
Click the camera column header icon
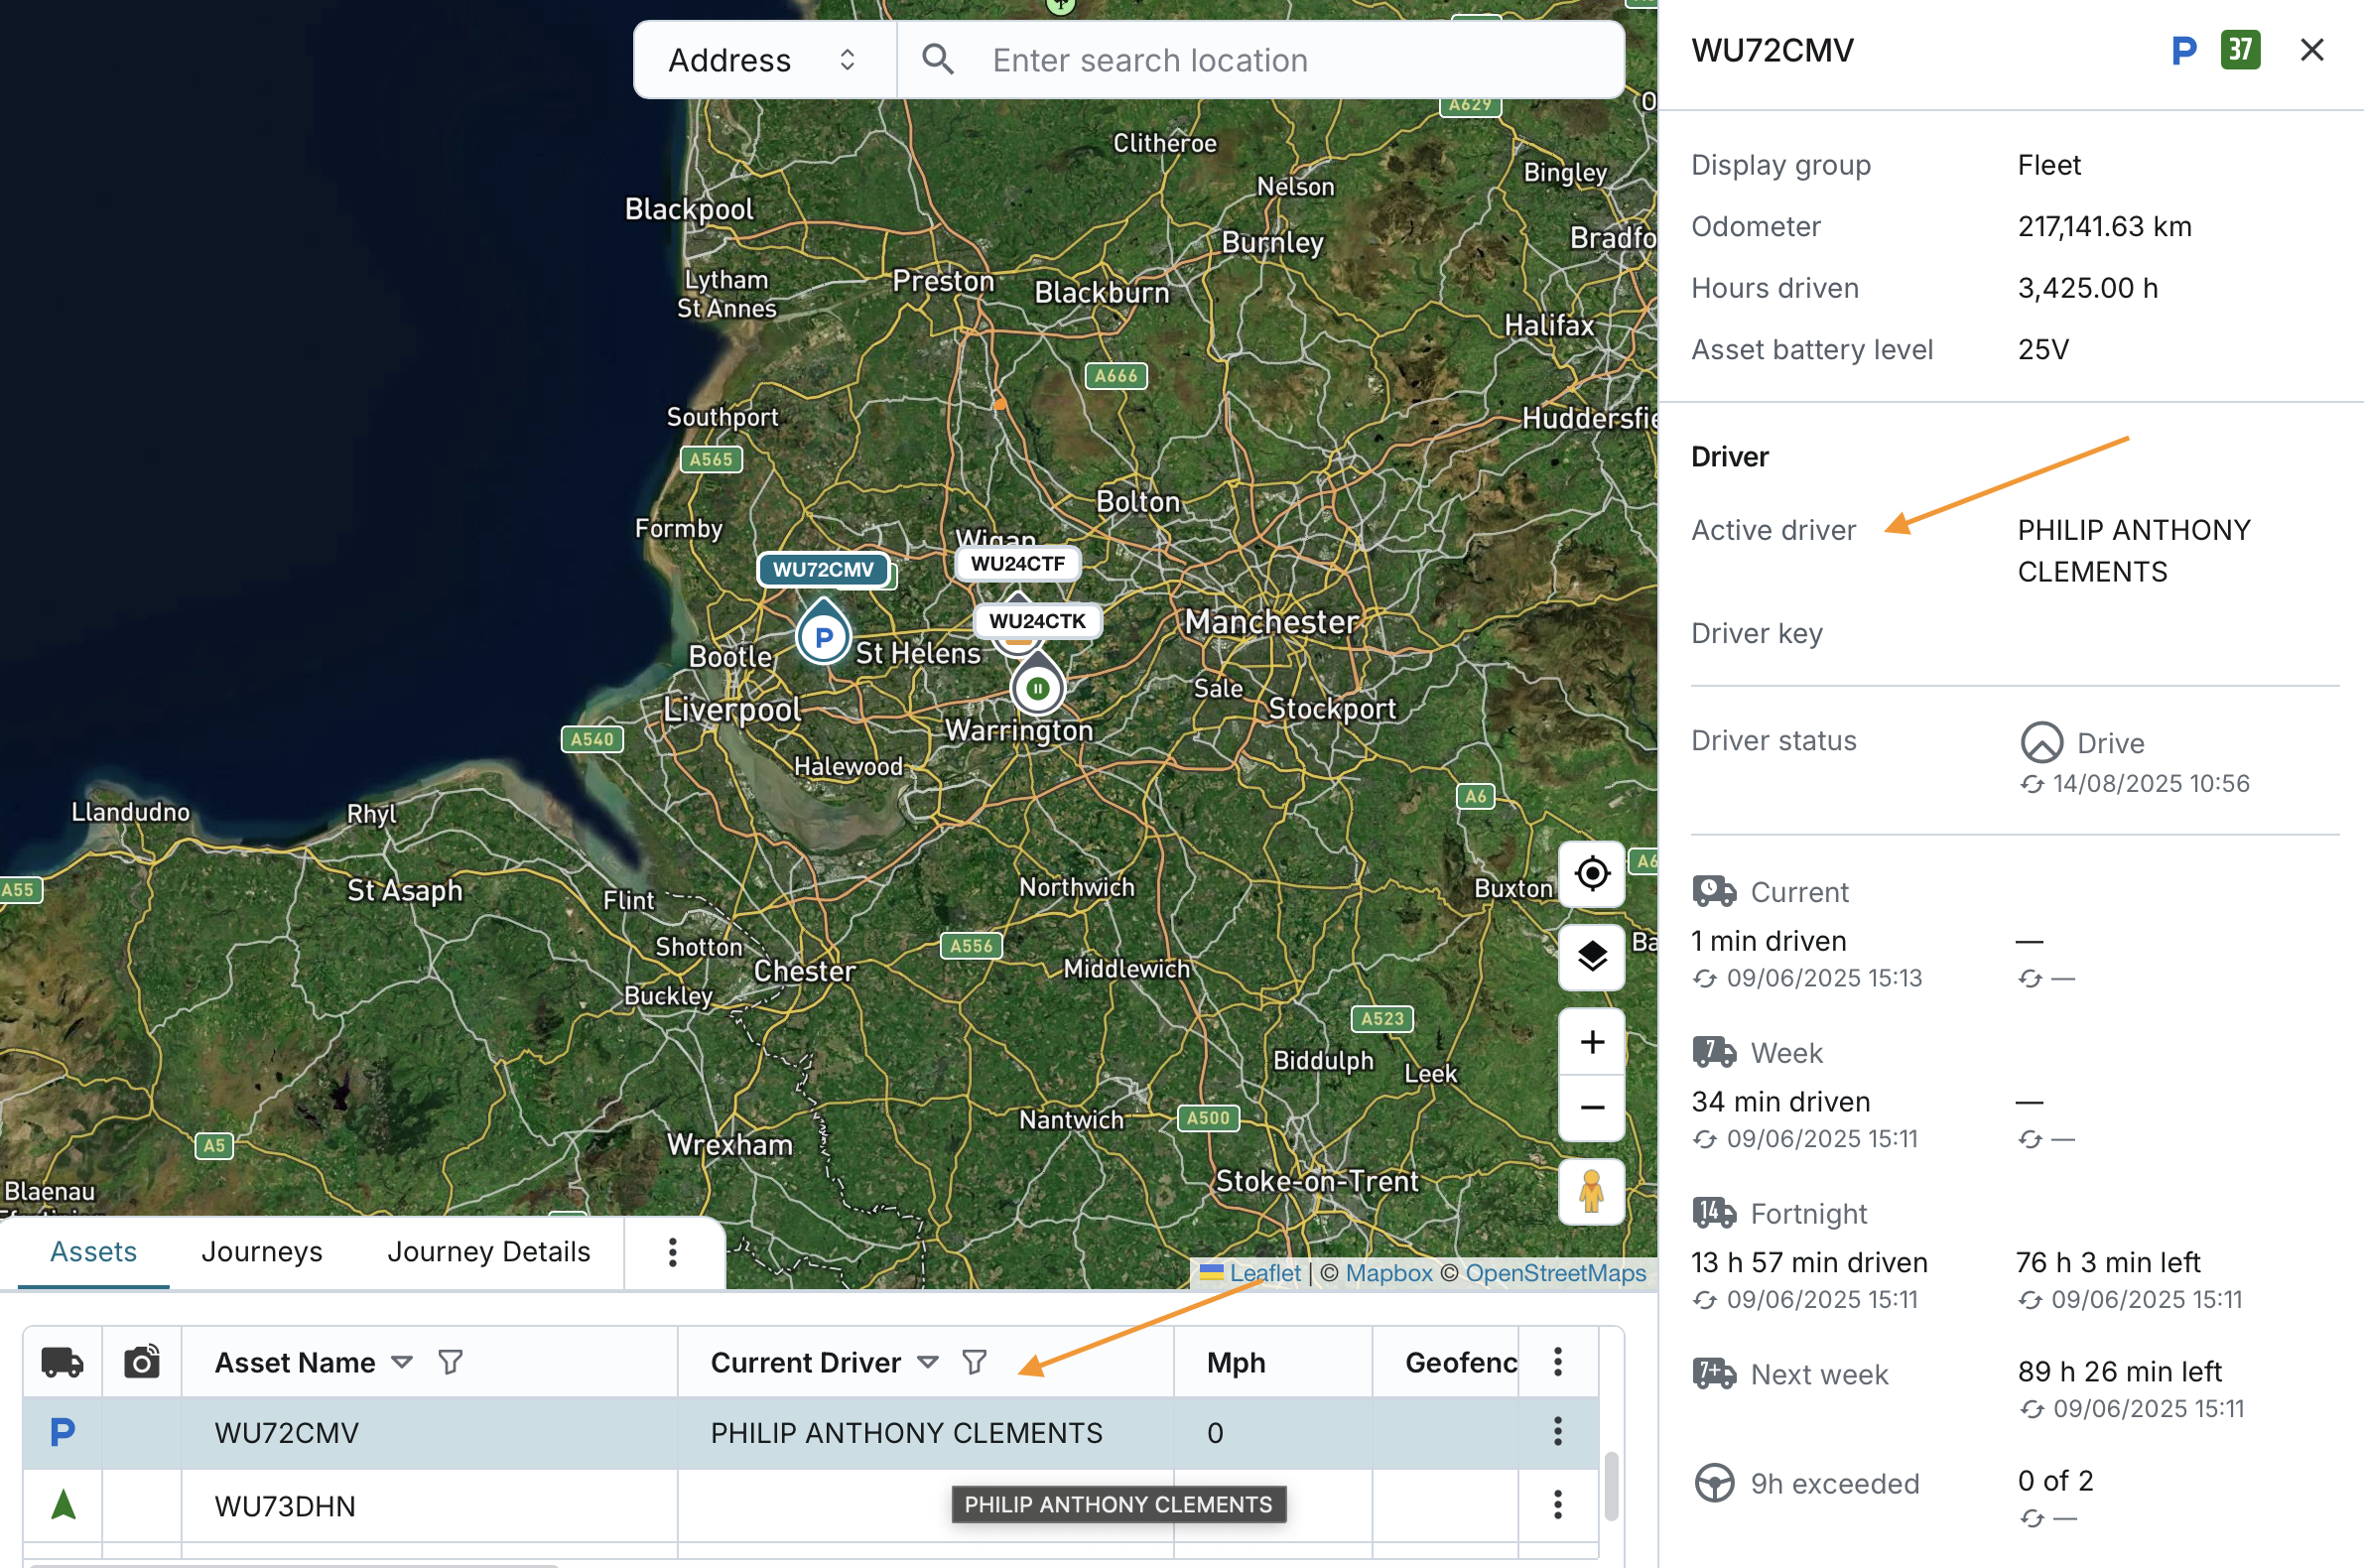point(141,1362)
